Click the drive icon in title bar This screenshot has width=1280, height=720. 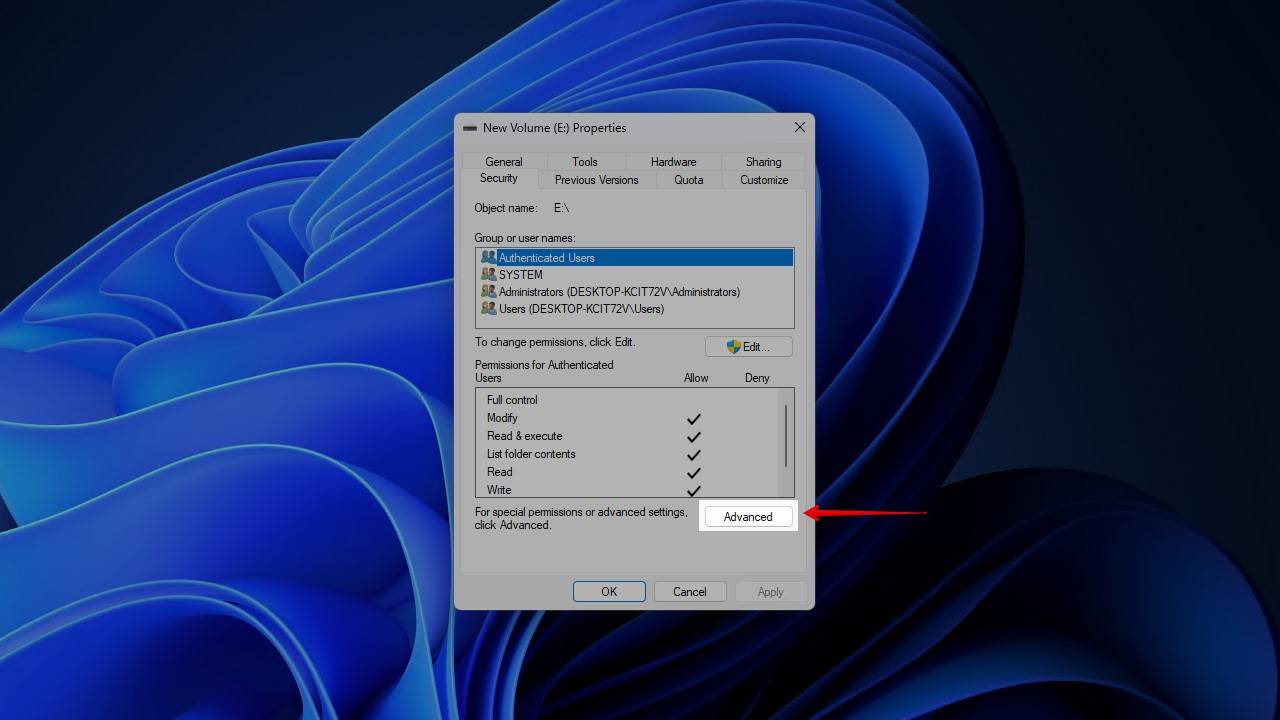470,128
